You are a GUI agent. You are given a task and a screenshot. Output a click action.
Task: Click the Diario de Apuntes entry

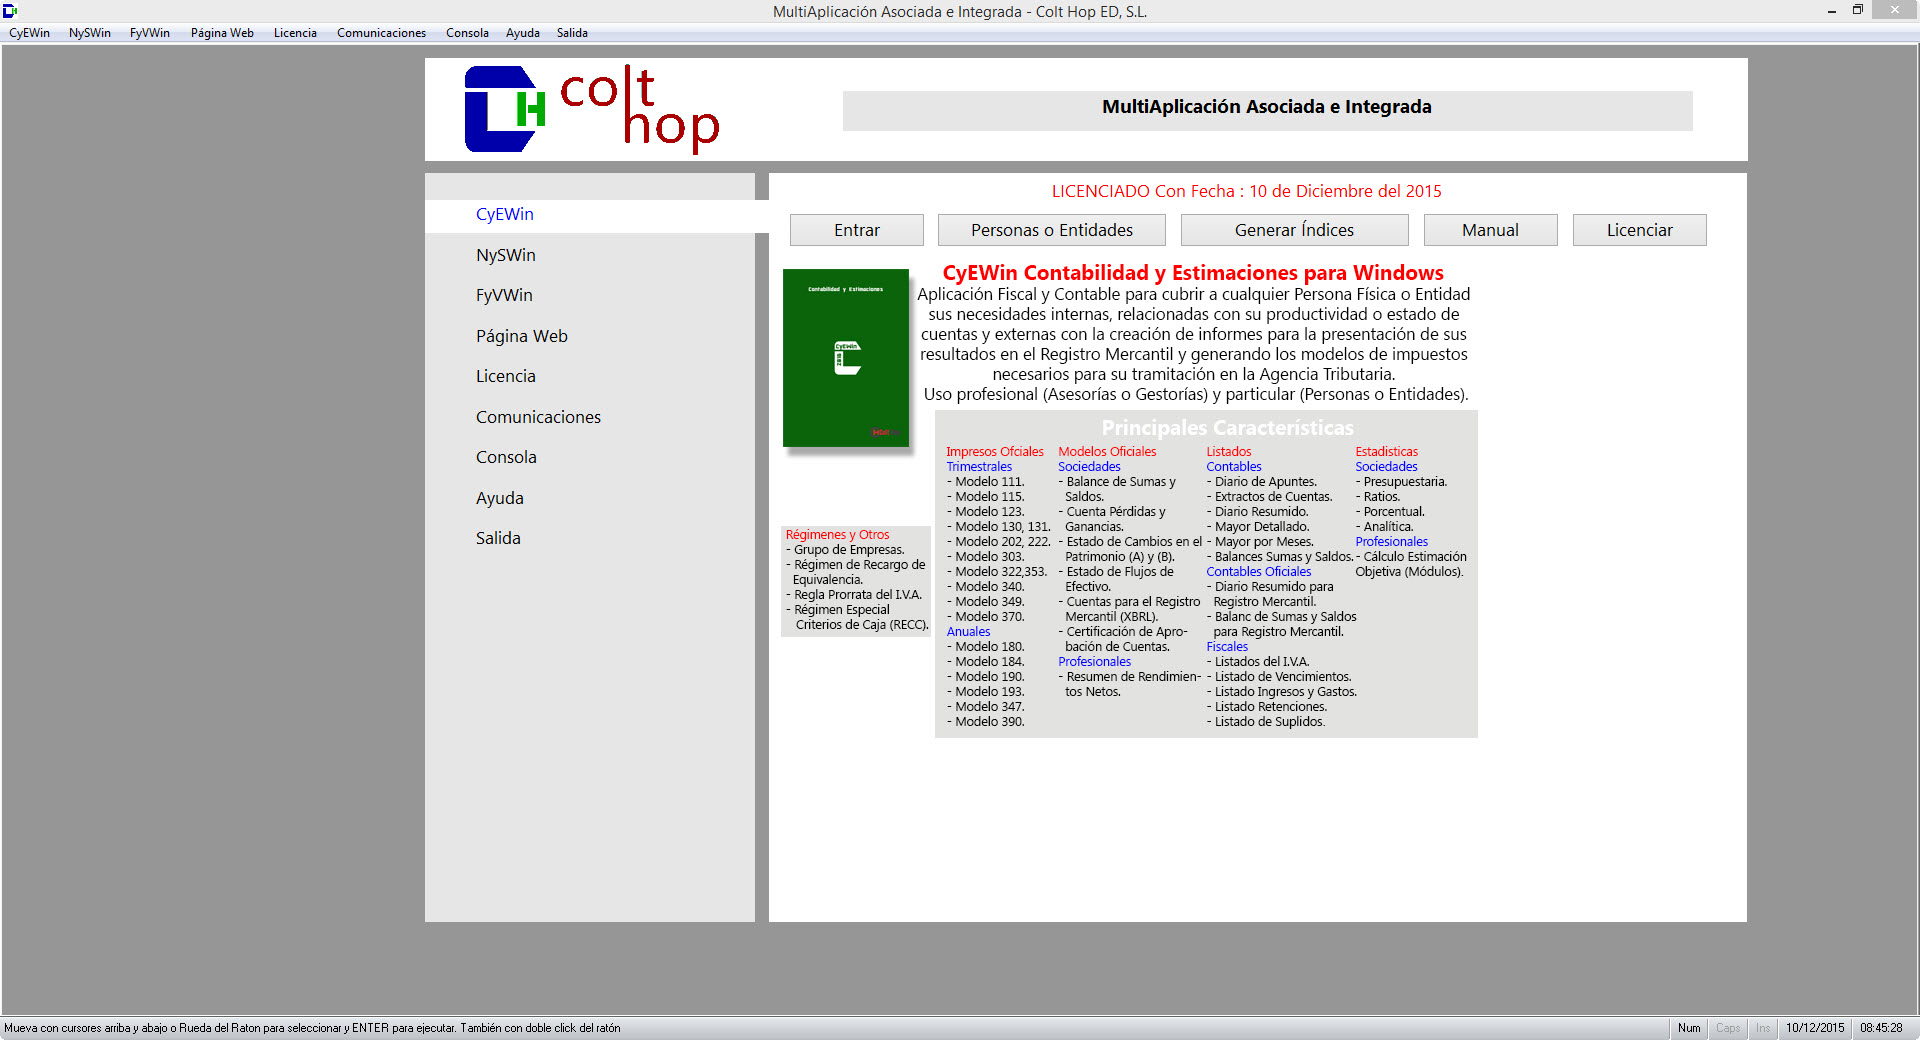click(x=1262, y=482)
